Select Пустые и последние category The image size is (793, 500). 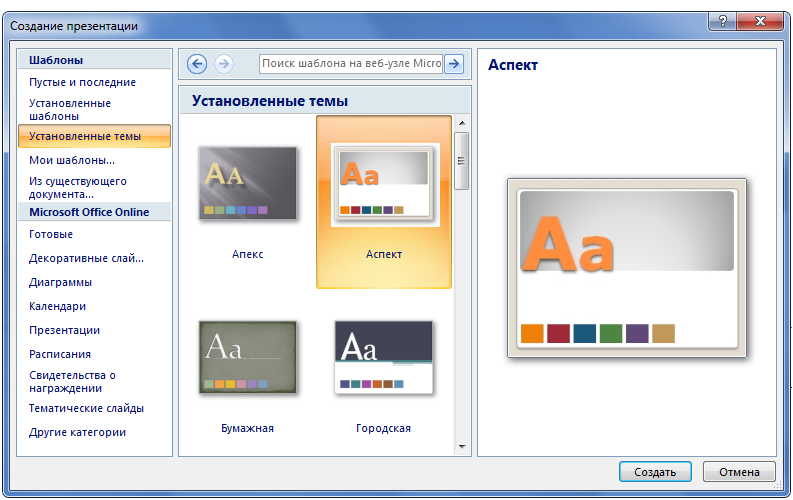pyautogui.click(x=82, y=82)
